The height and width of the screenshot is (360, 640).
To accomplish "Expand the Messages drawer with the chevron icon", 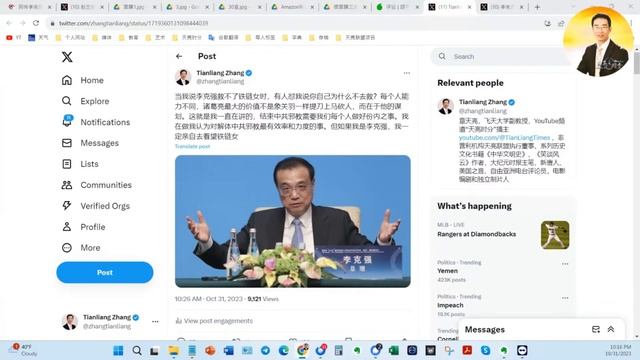I will [611, 329].
